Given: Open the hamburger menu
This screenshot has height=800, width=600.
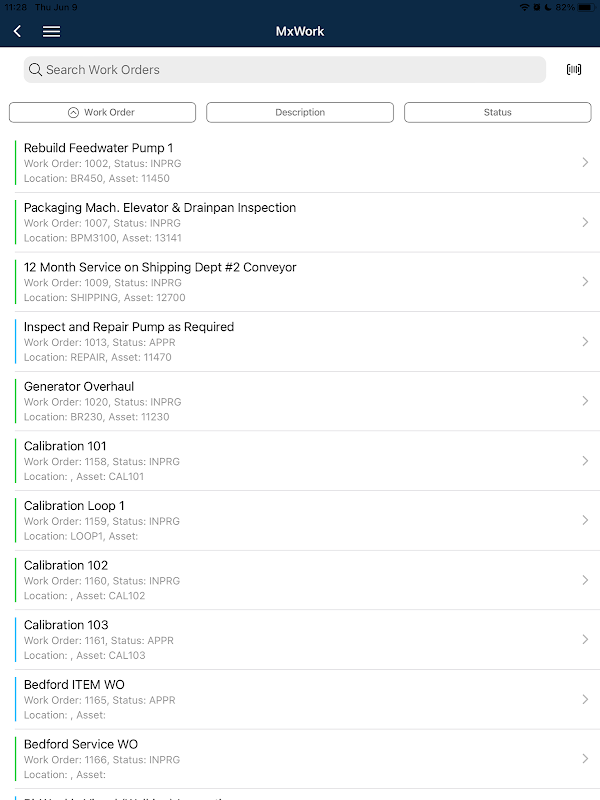Looking at the screenshot, I should tap(51, 32).
